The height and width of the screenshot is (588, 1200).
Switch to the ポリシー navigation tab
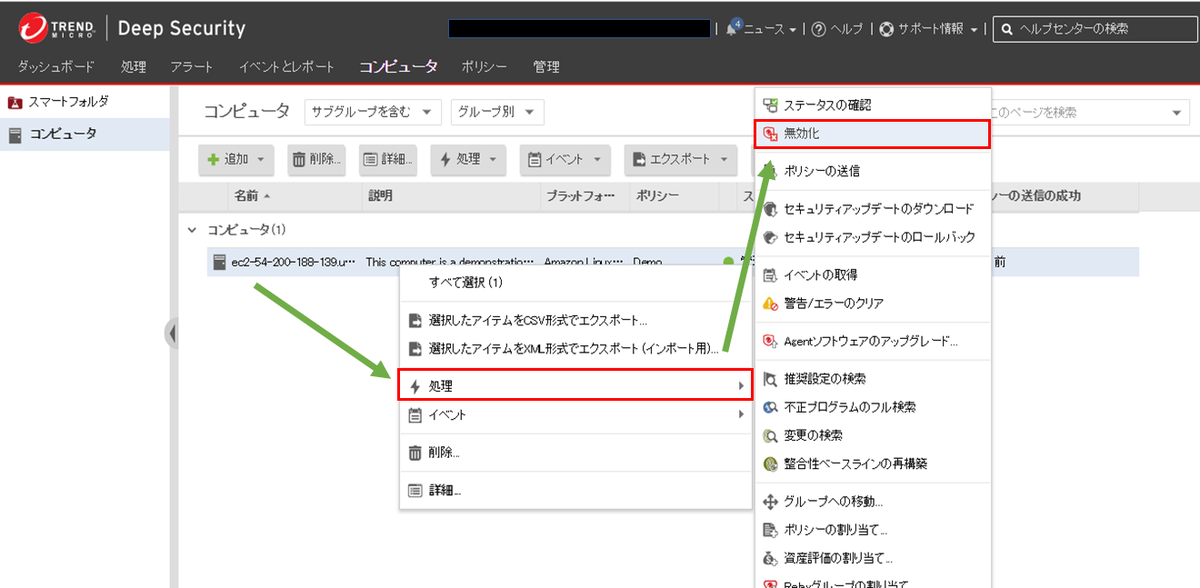(484, 67)
